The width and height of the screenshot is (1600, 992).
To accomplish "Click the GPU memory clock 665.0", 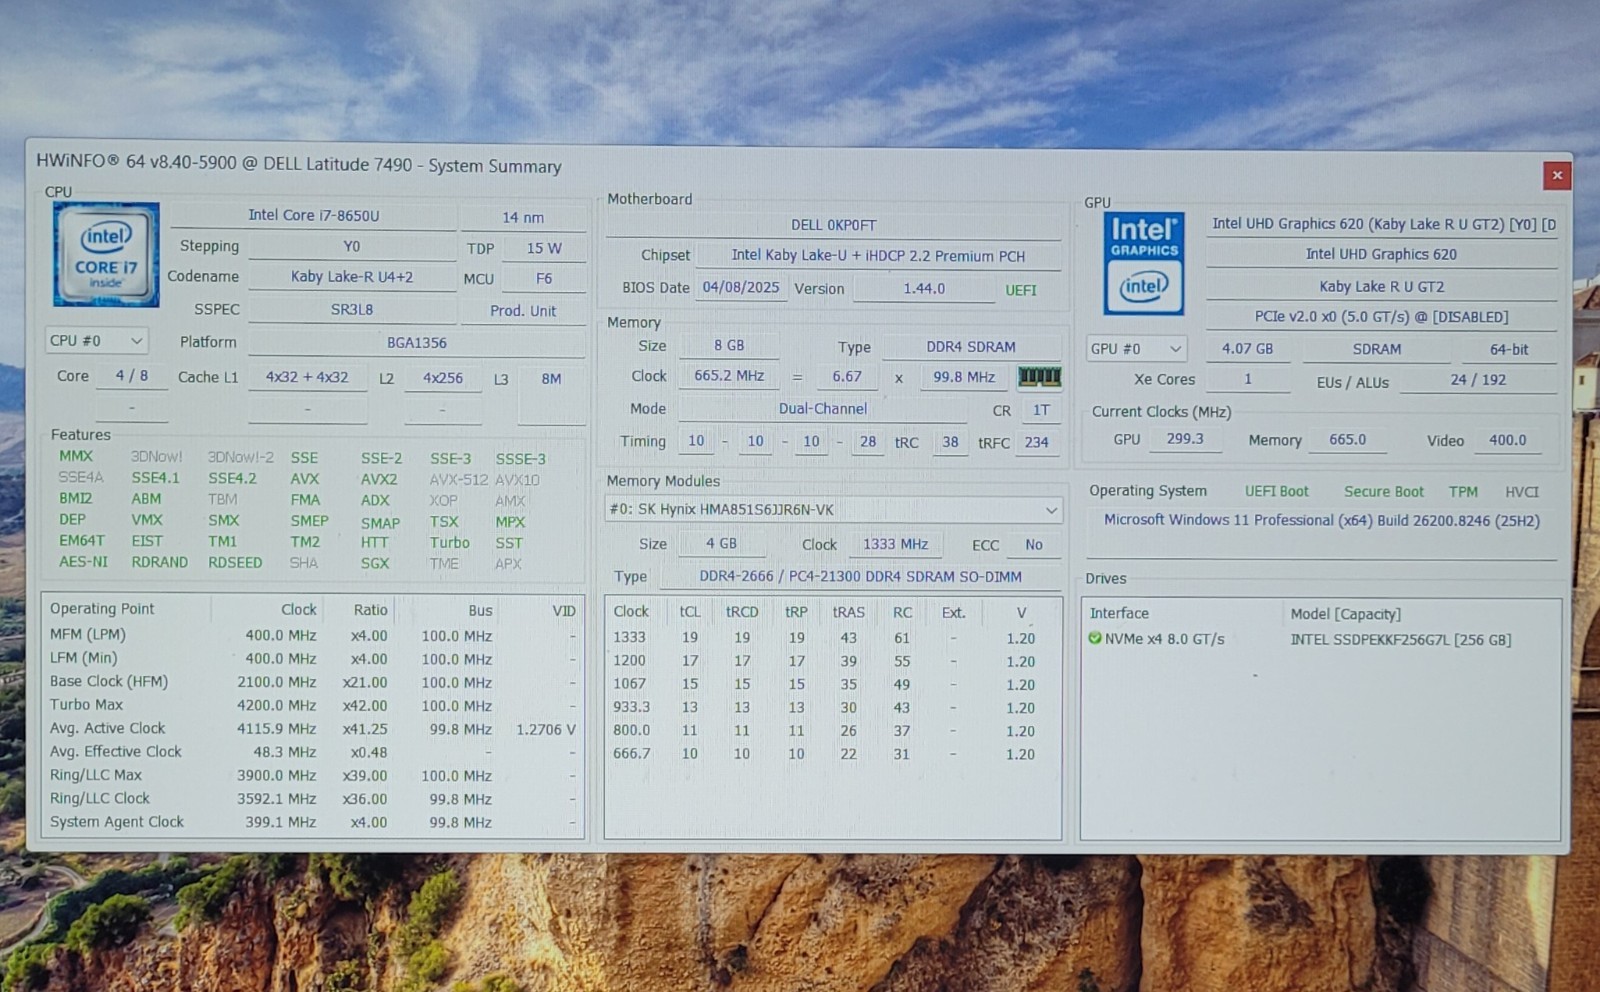I will (x=1348, y=440).
